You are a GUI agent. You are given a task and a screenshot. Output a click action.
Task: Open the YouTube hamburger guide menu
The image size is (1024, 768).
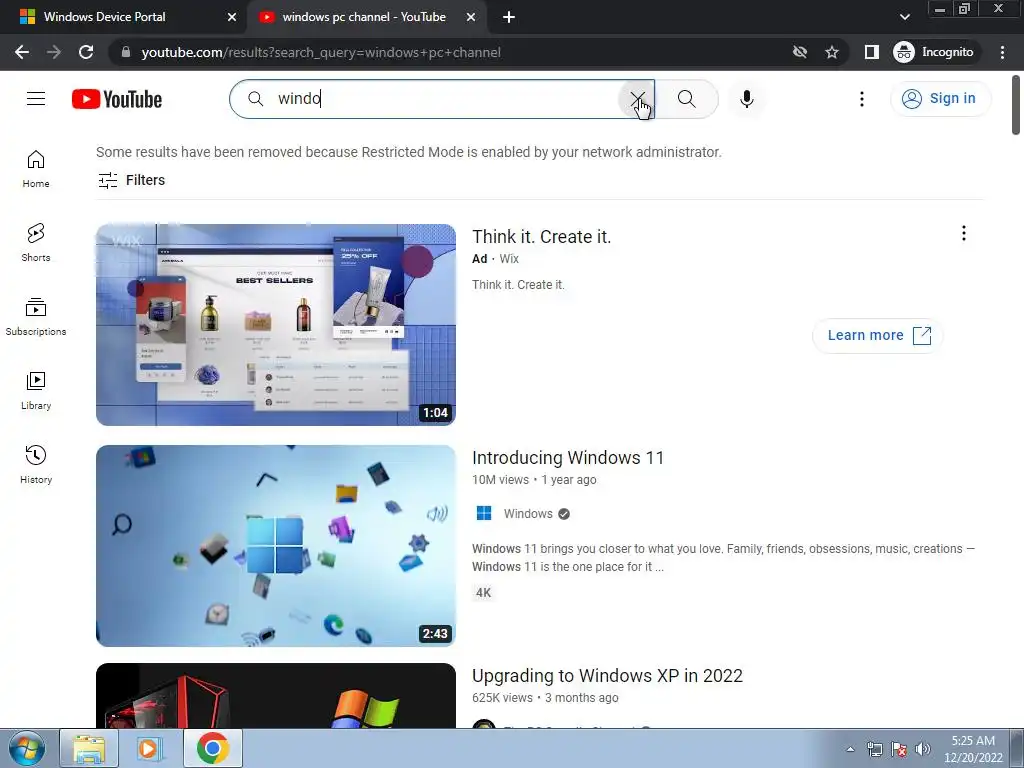tap(36, 99)
